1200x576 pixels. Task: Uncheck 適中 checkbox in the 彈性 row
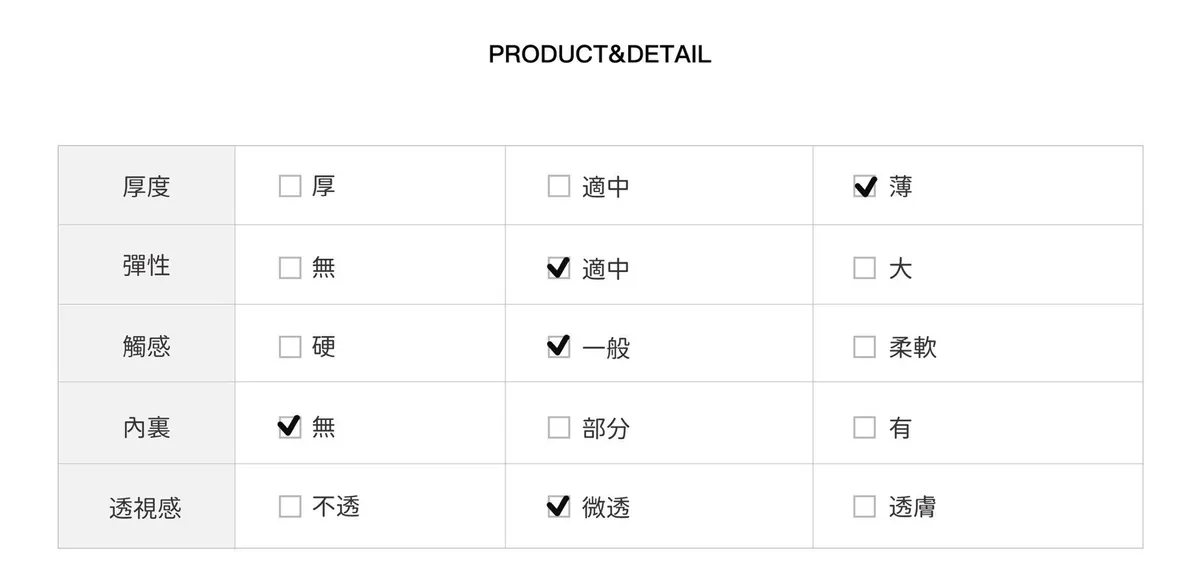[559, 268]
